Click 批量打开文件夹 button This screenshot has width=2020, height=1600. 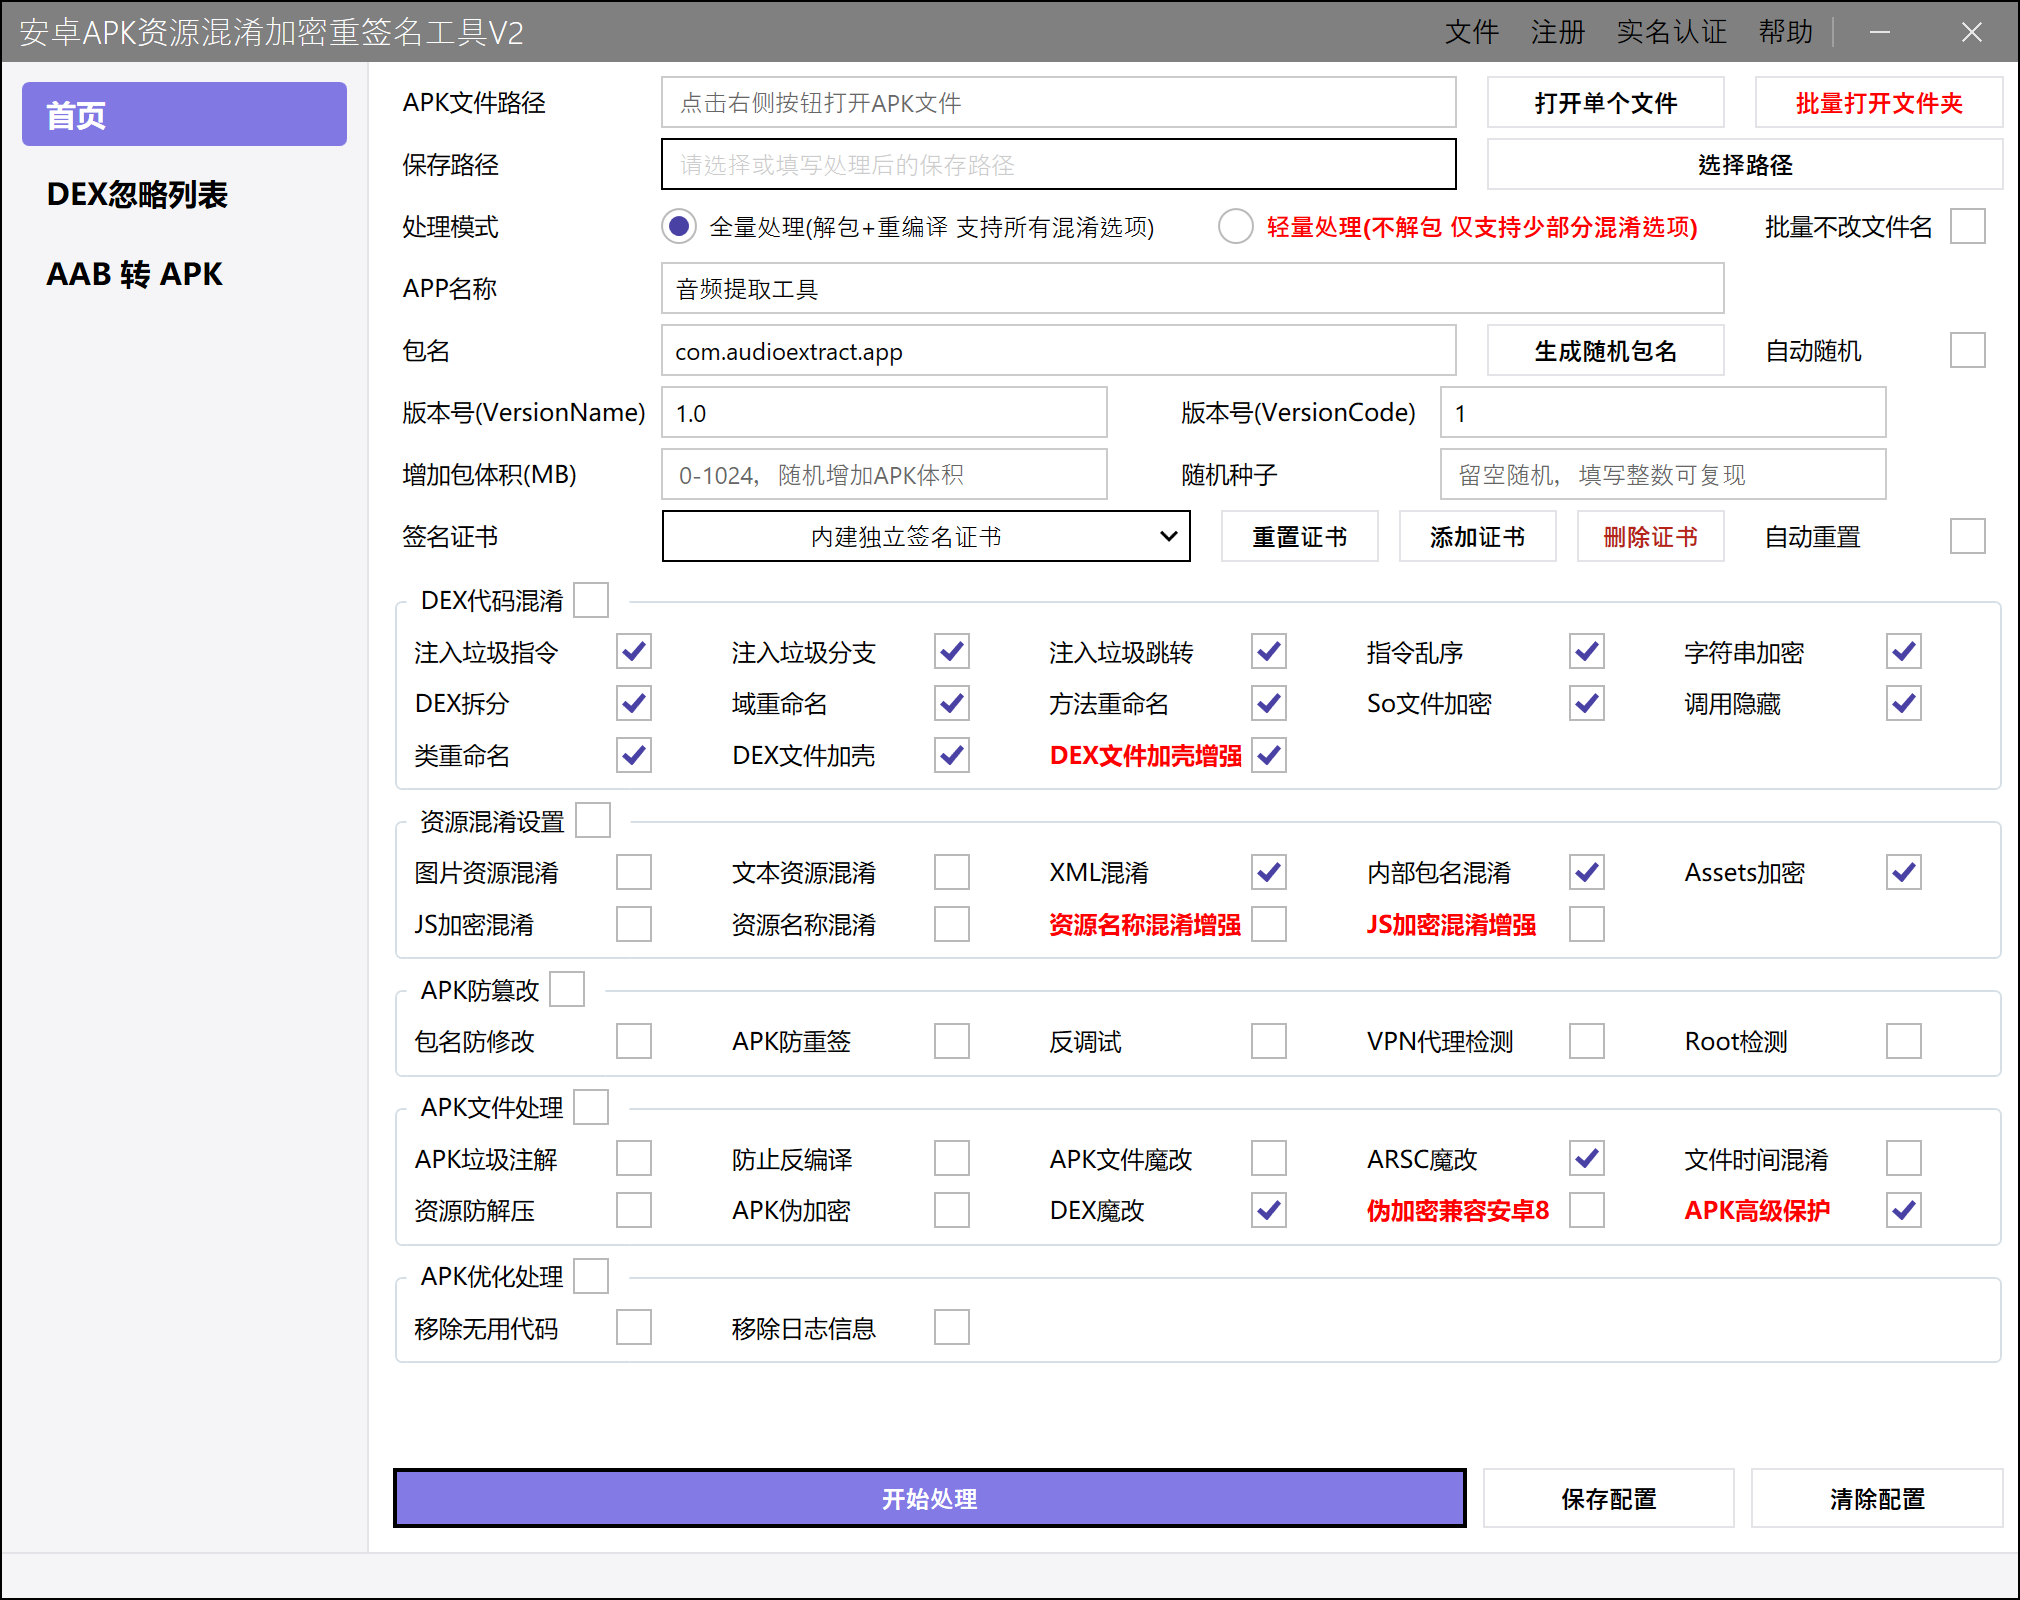coord(1878,103)
